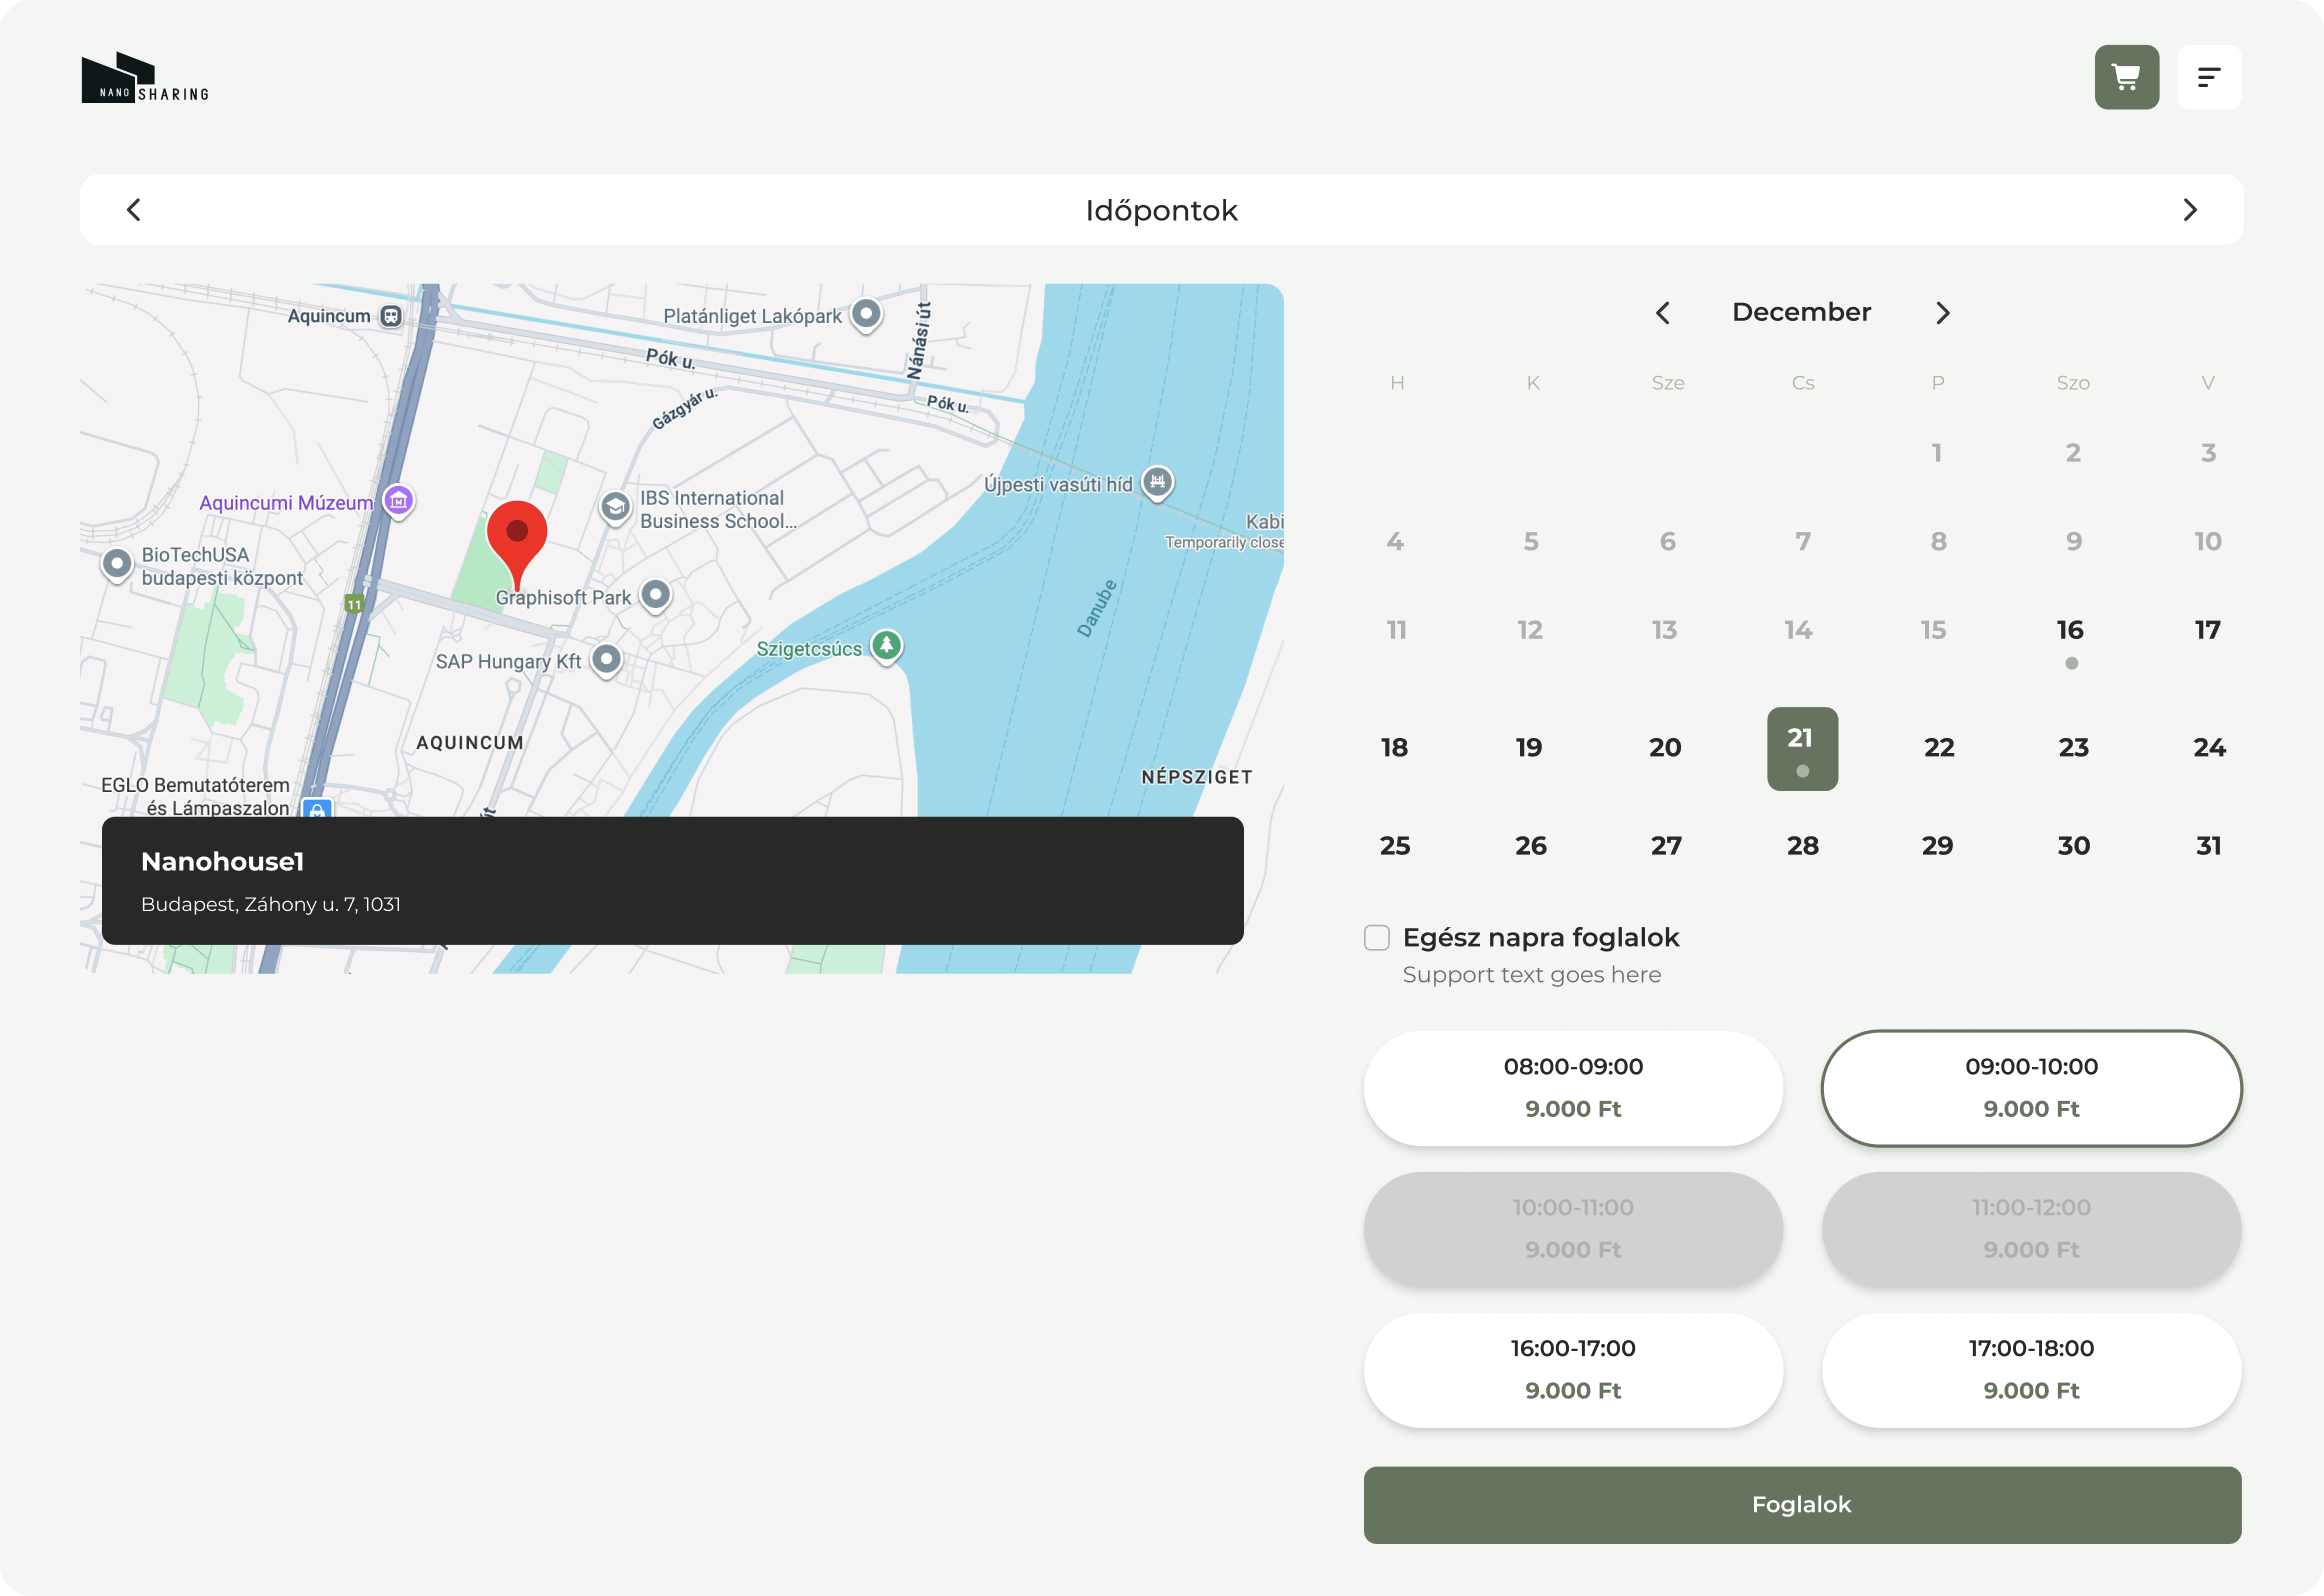Click the disabled 10:00-11:00 slot
The image size is (2324, 1596).
[1573, 1229]
